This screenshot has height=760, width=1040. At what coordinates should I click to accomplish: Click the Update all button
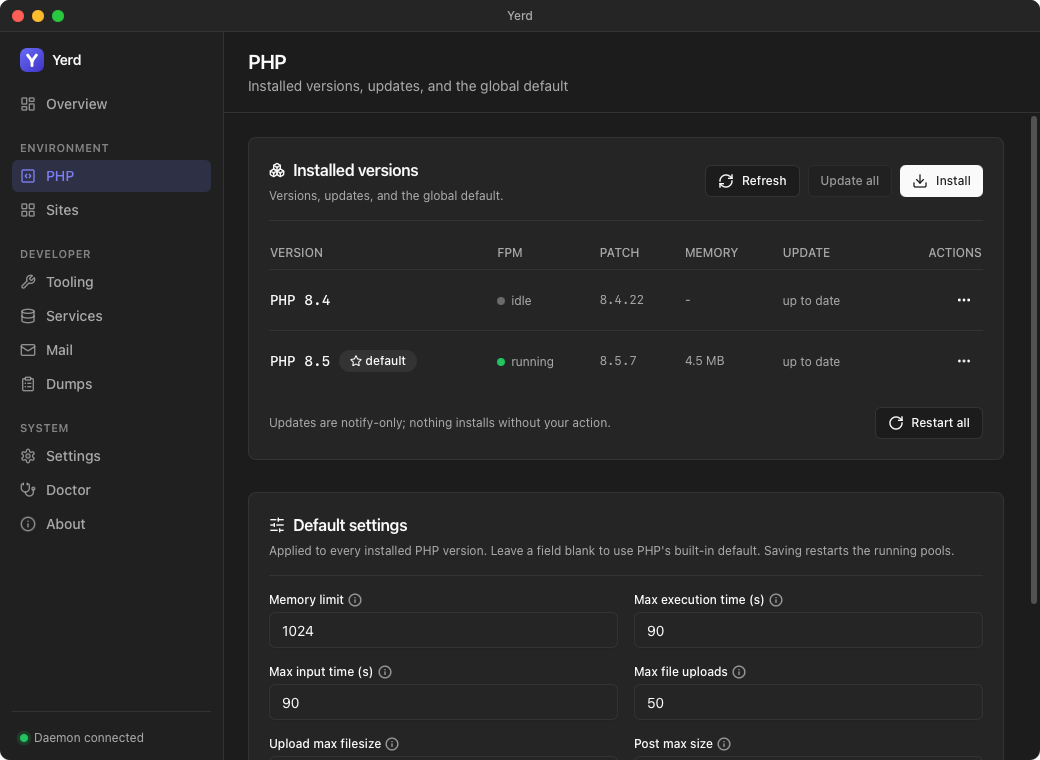[850, 181]
